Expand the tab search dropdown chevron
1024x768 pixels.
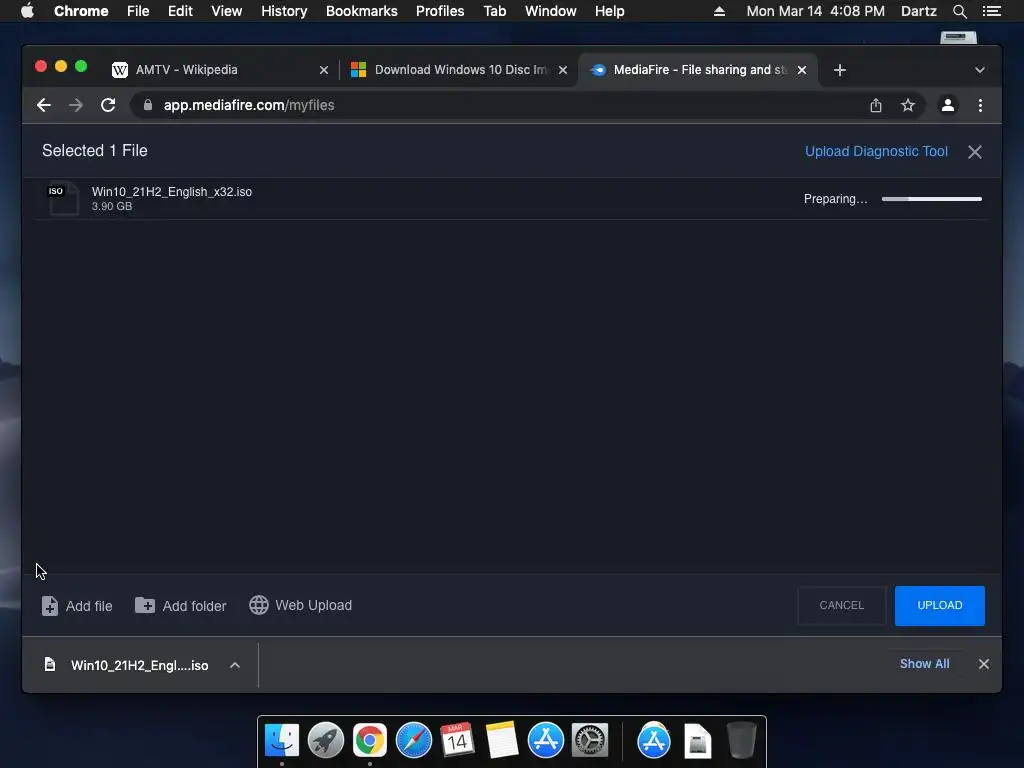click(x=980, y=70)
